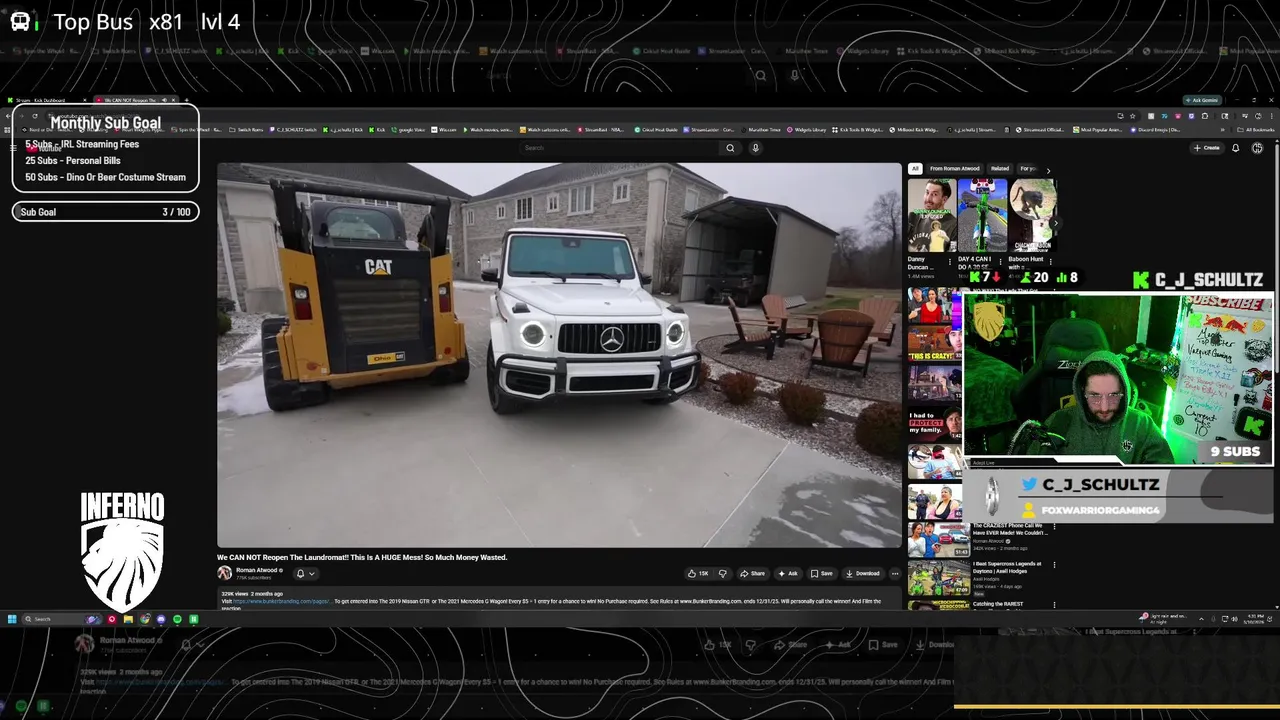Open Roman Atwood subscription bell dropdown
Viewport: 1280px width, 720px height.
point(305,573)
